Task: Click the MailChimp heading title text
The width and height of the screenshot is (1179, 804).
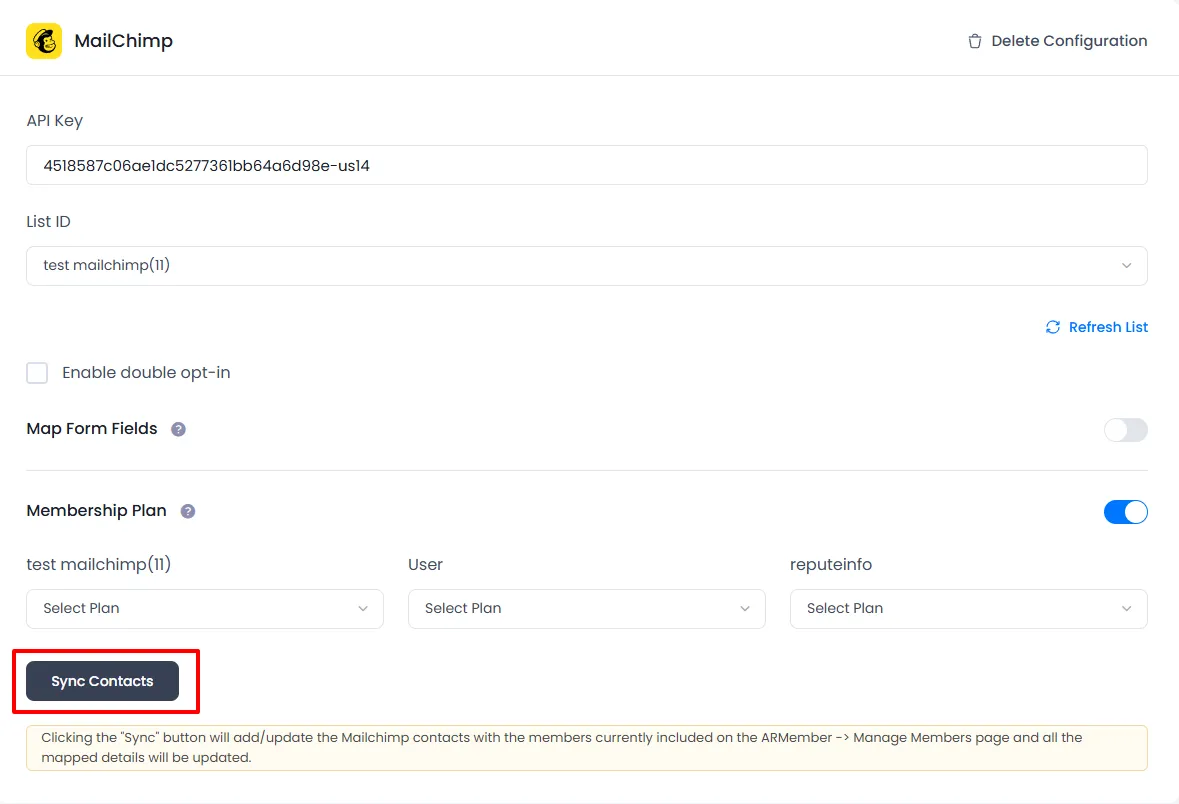Action: (123, 41)
